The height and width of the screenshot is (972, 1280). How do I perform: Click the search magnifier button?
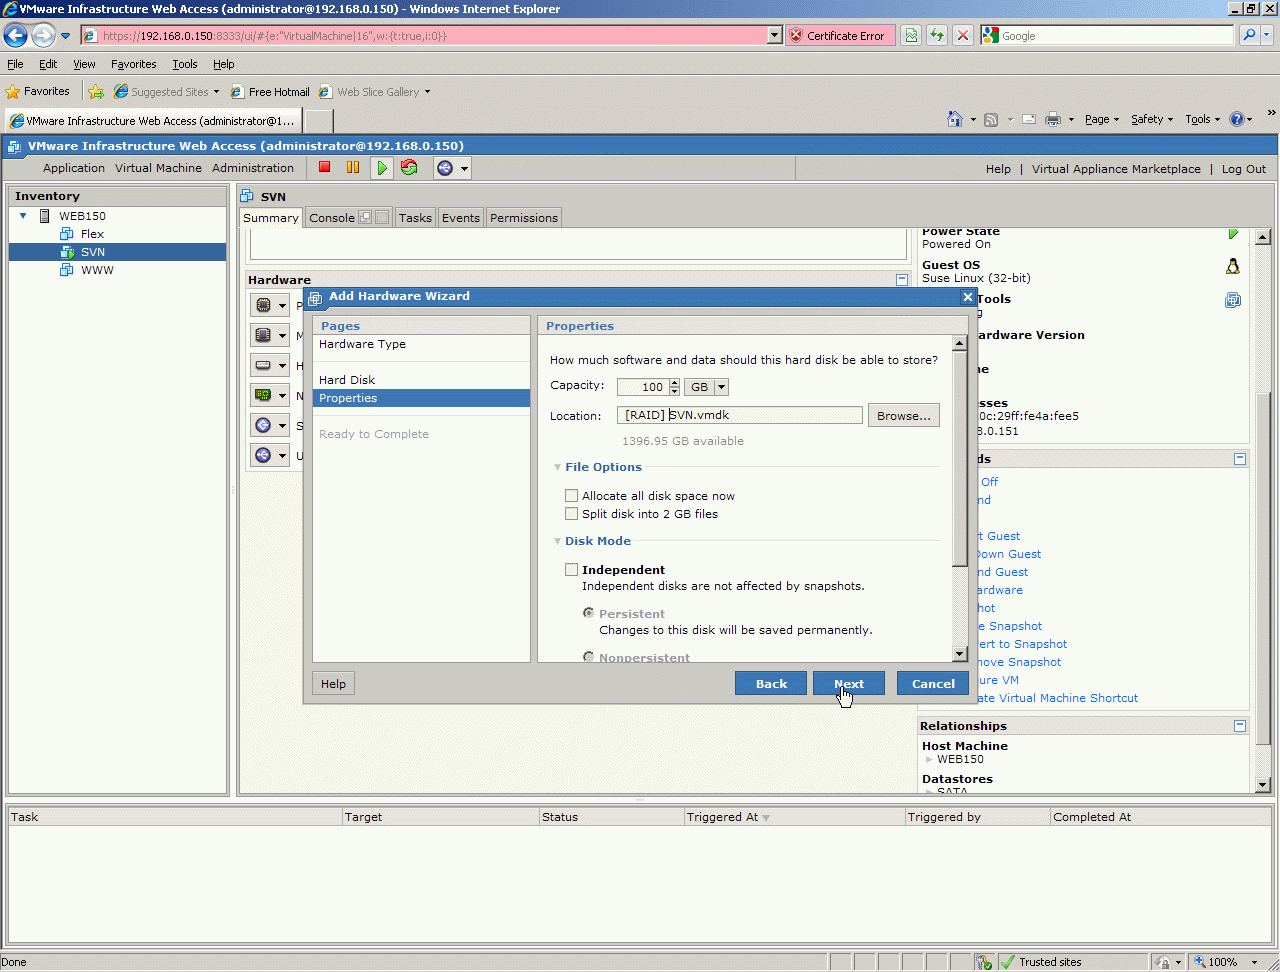pyautogui.click(x=1249, y=36)
